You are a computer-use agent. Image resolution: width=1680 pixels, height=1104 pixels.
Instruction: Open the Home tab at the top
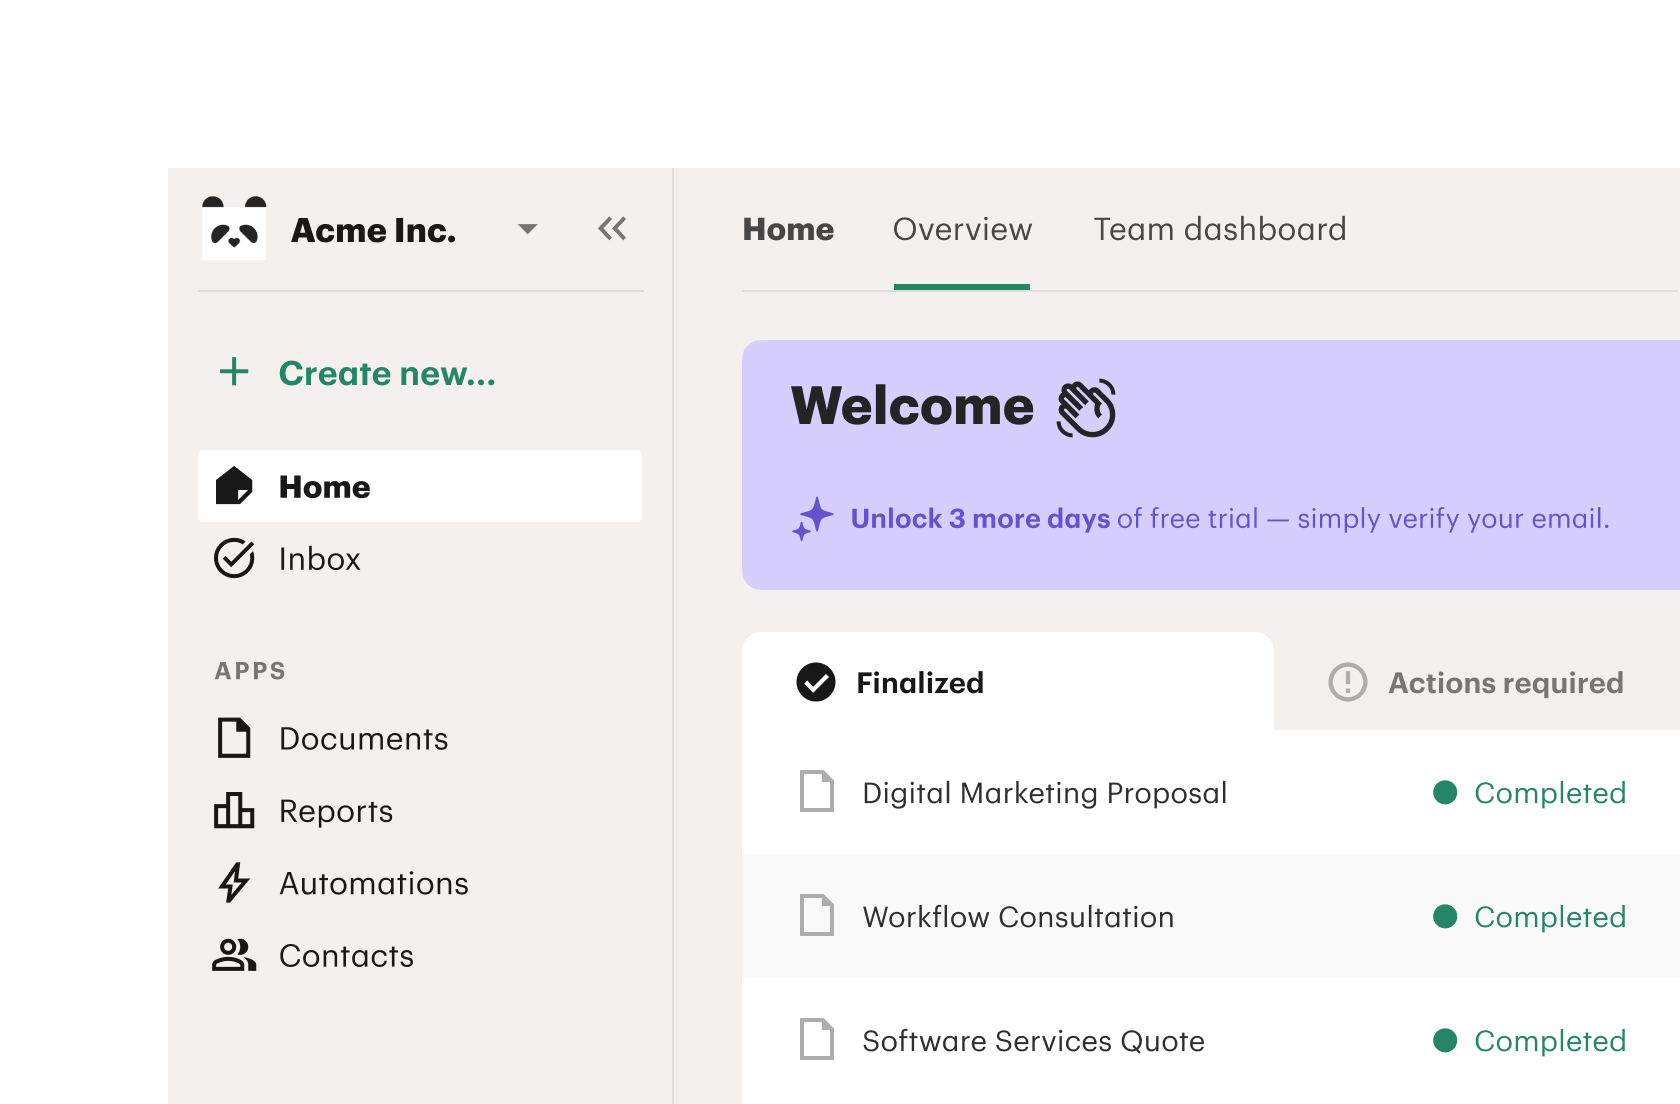tap(788, 229)
